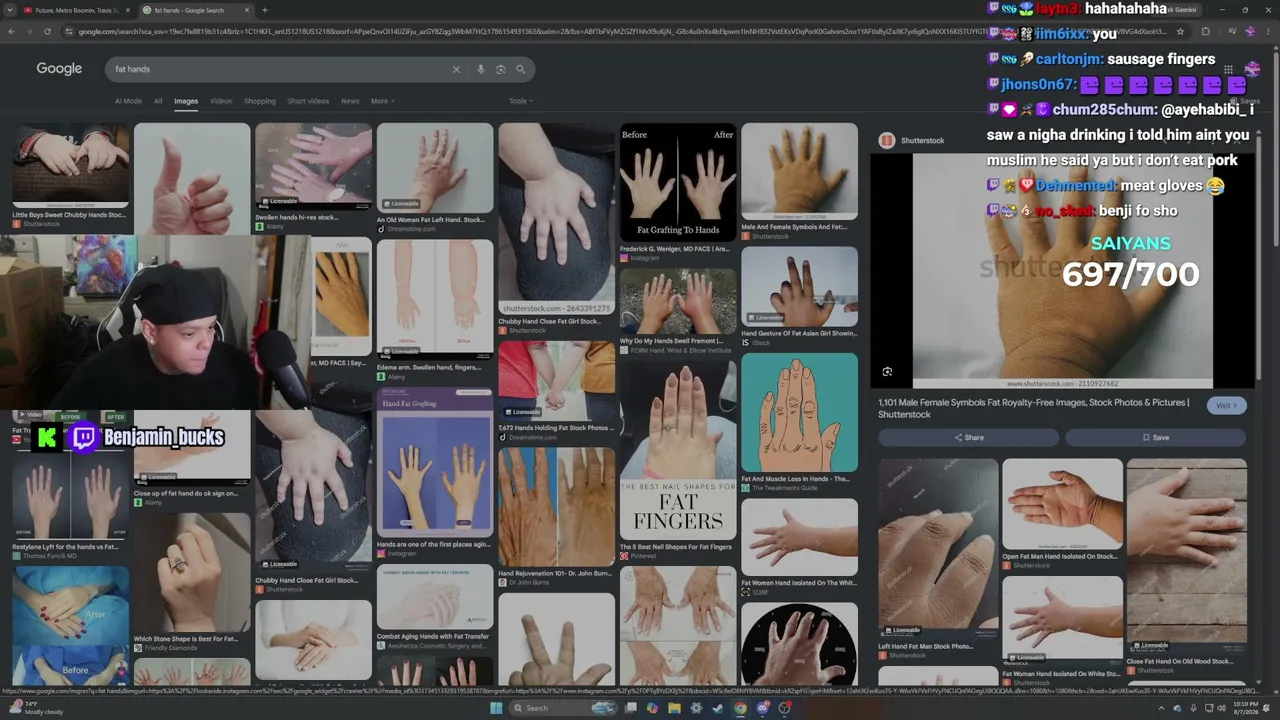
Task: Open 'Hands are one of the first places' Instagram image
Action: [435, 463]
